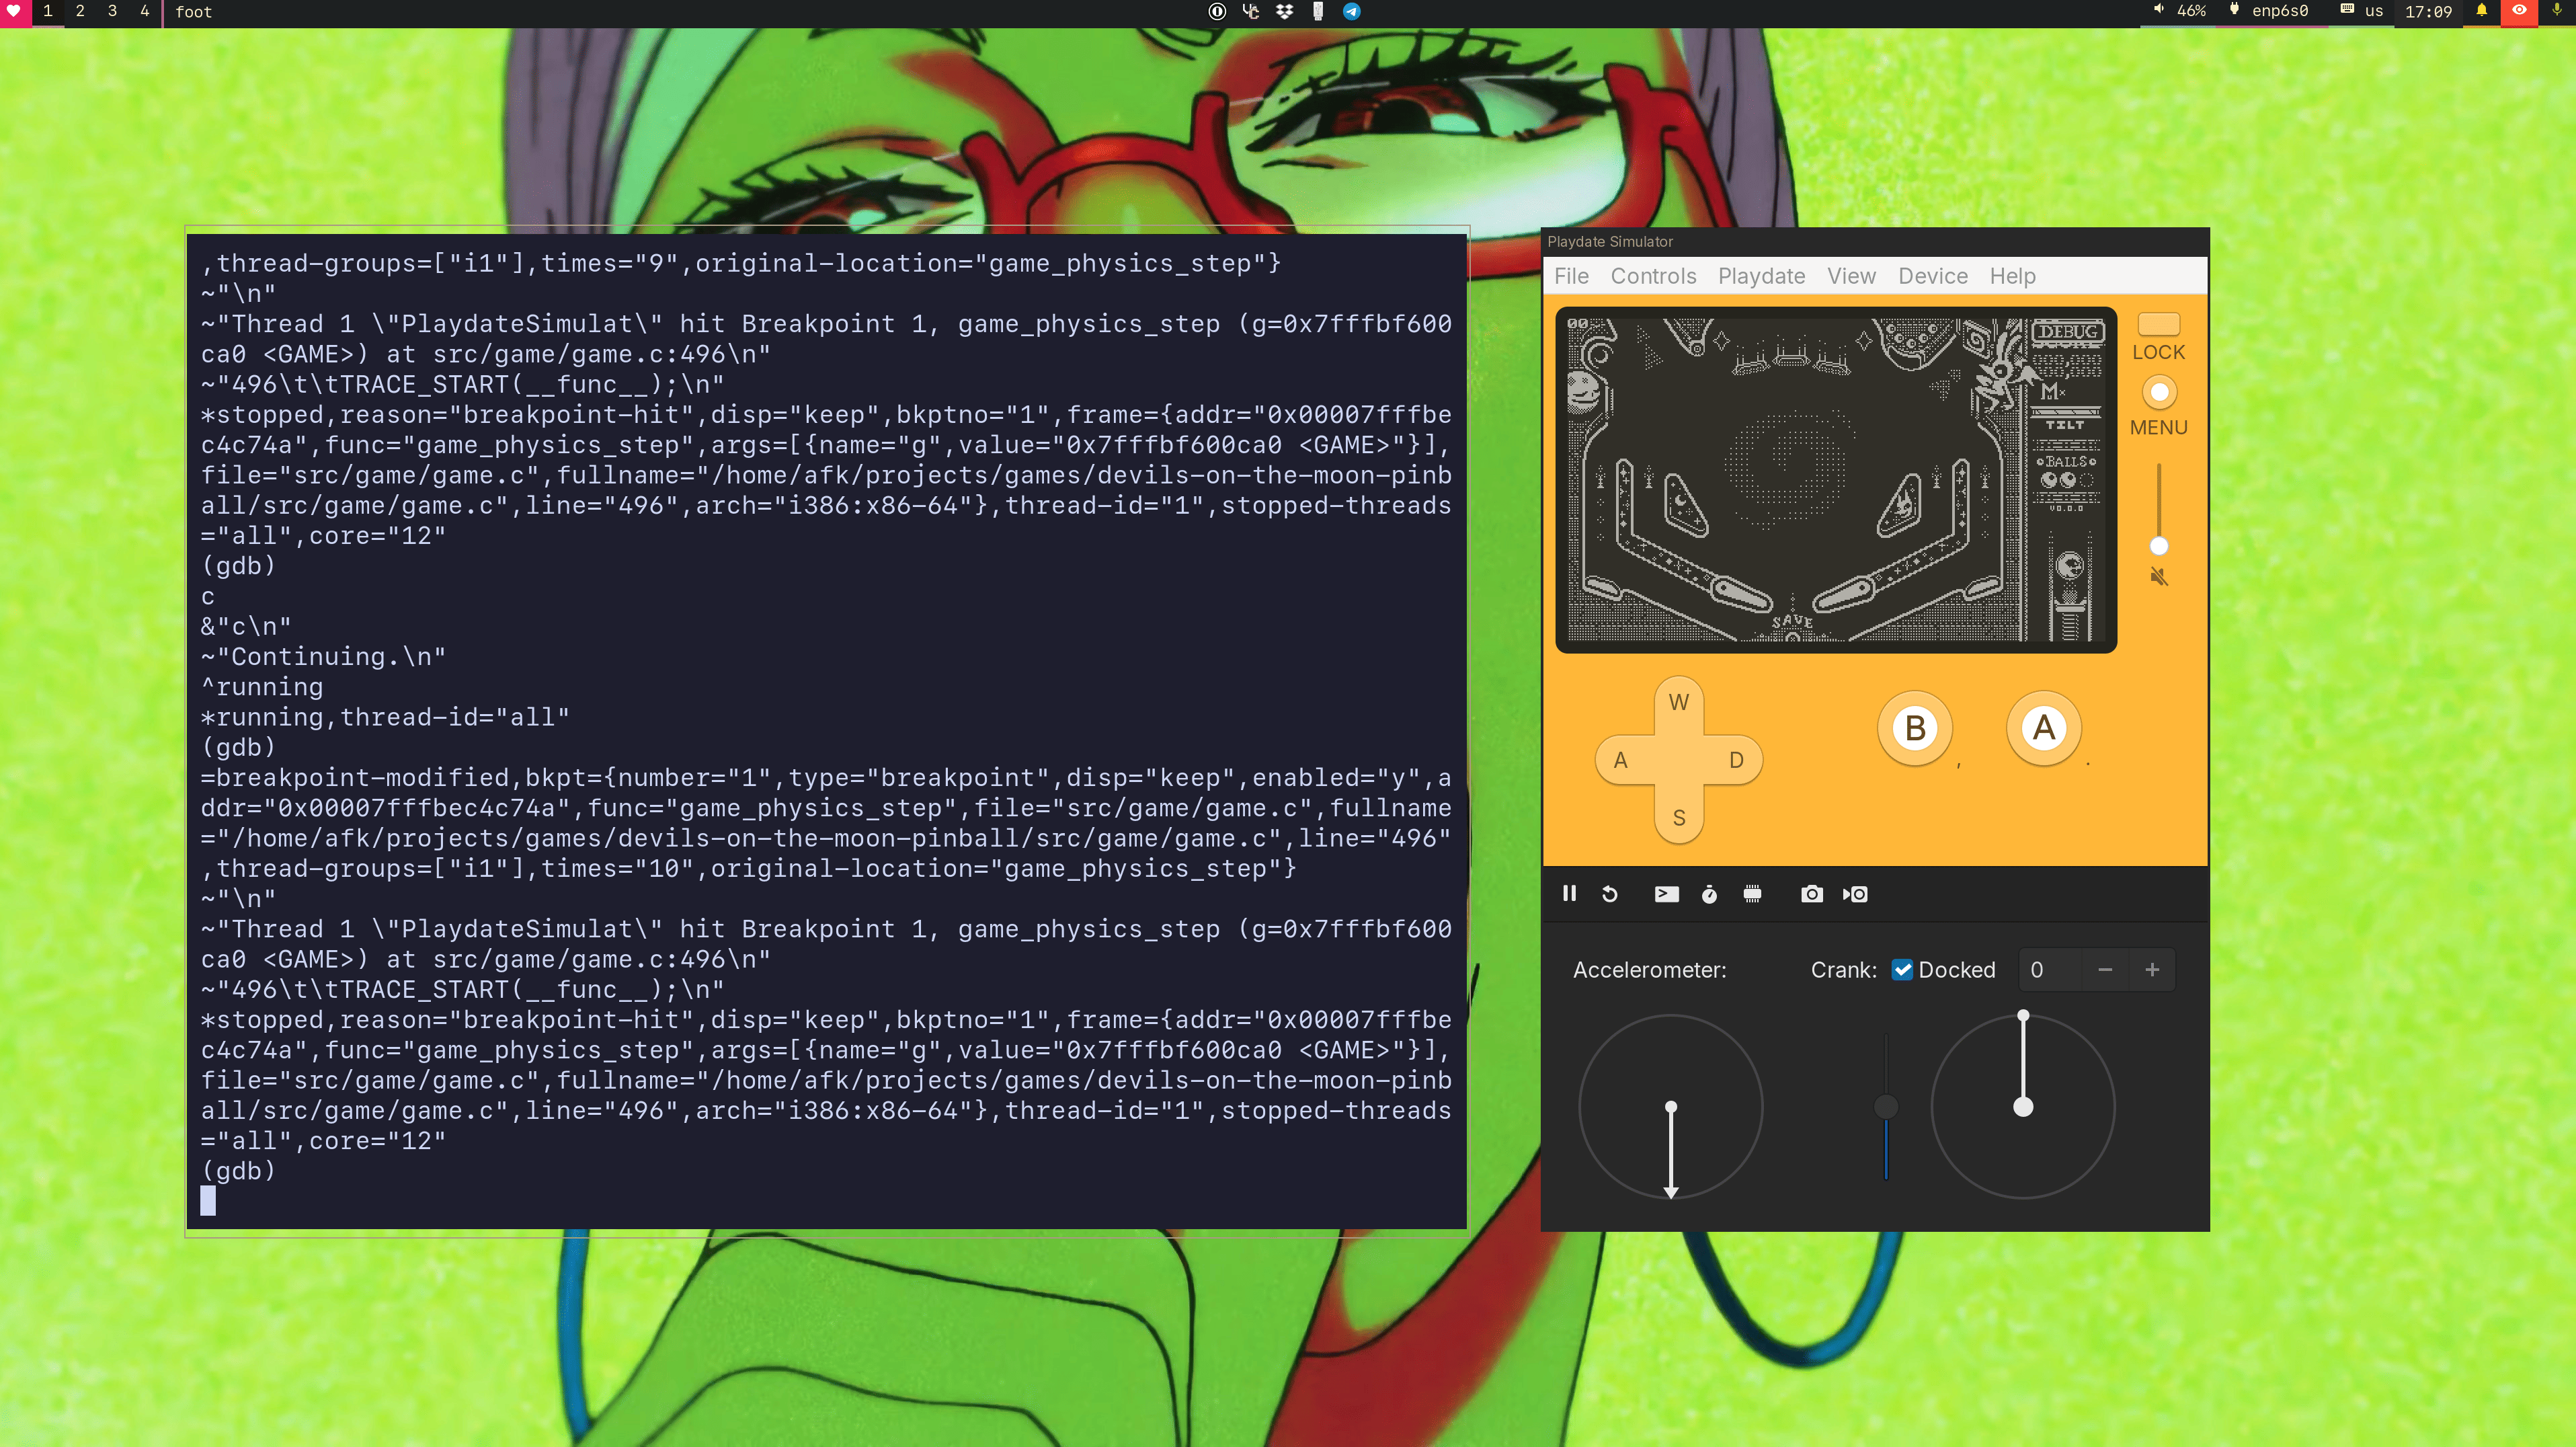Click the device volume slider handle
The image size is (2576, 1447).
(2159, 545)
